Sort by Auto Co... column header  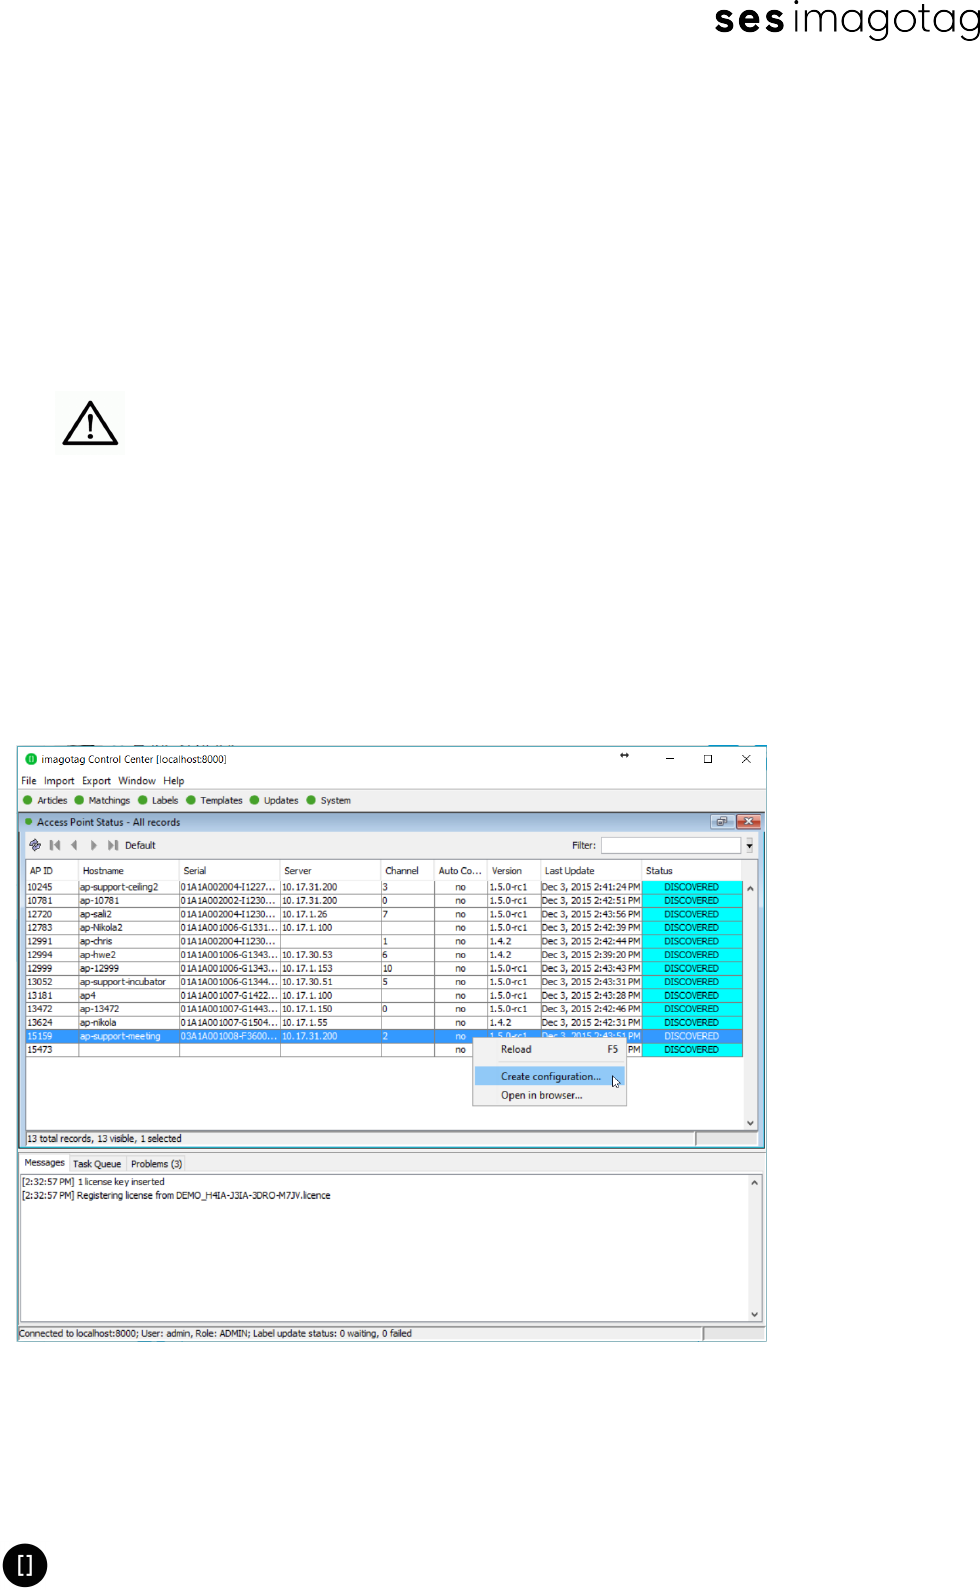(x=461, y=871)
